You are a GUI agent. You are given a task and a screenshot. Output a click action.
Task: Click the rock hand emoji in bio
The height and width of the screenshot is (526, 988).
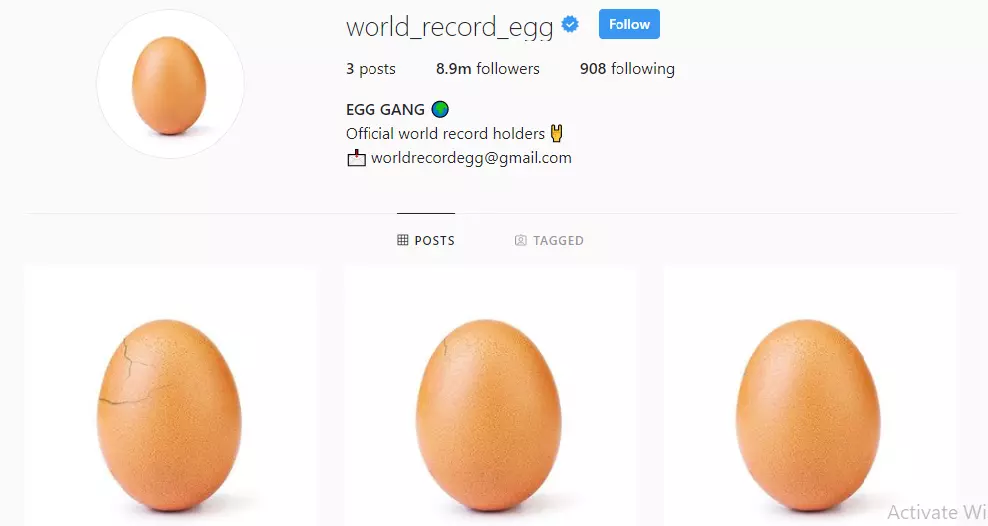pyautogui.click(x=556, y=133)
